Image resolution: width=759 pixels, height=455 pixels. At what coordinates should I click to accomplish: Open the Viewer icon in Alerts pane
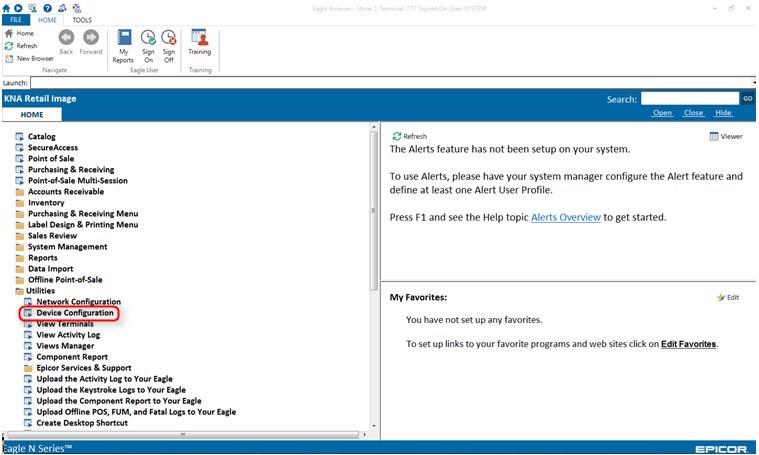714,136
